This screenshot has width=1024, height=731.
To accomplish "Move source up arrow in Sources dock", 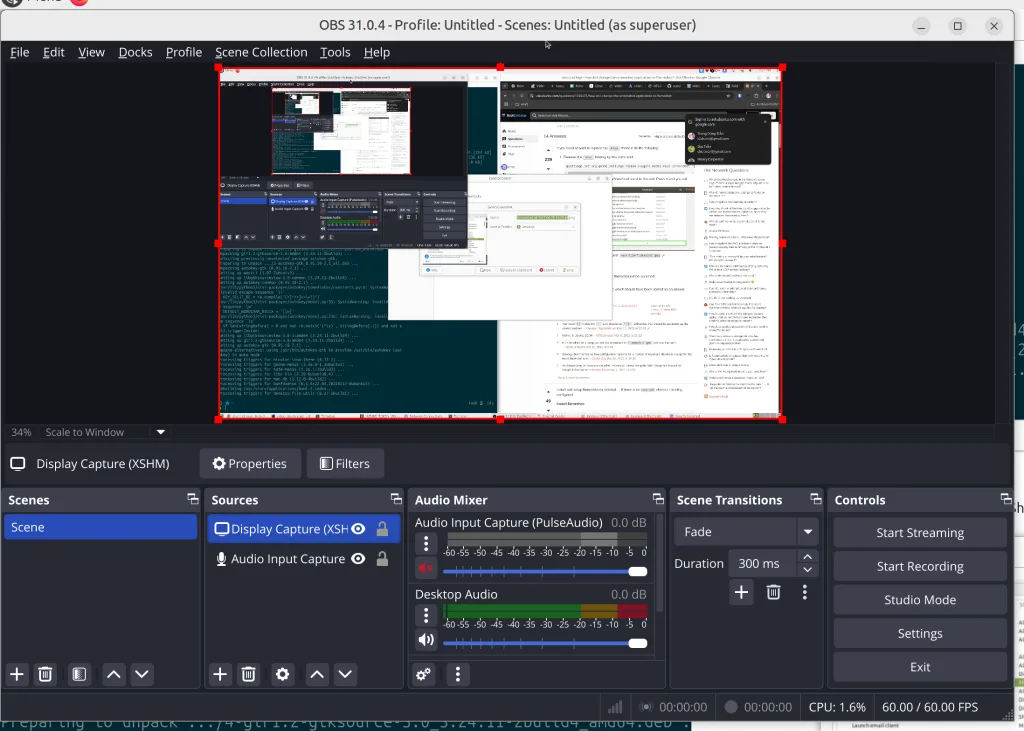I will tap(317, 674).
